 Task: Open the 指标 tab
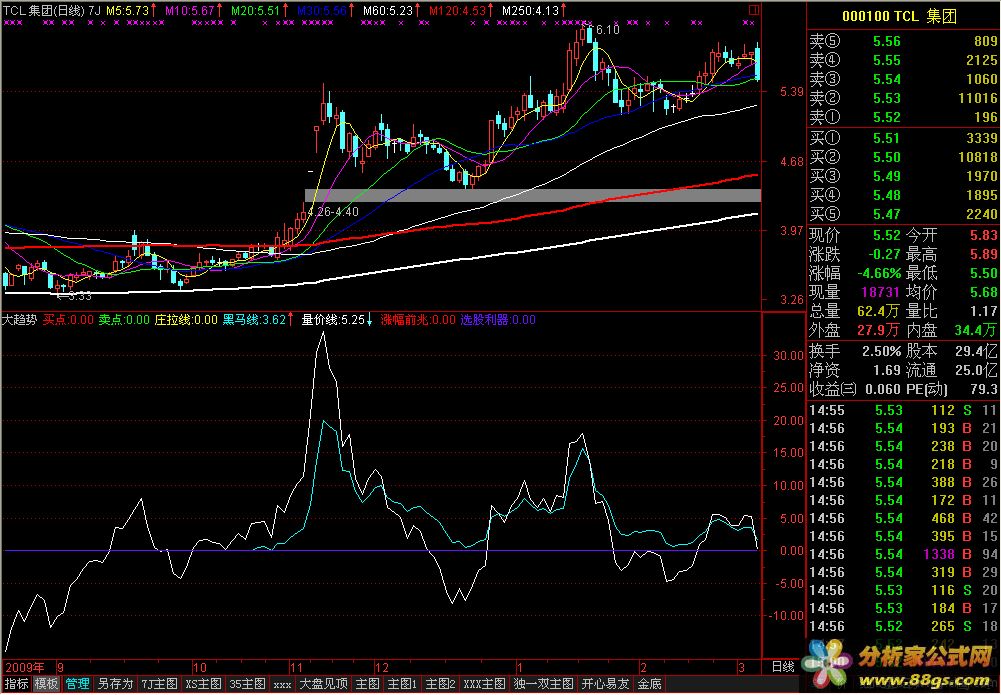pyautogui.click(x=16, y=684)
